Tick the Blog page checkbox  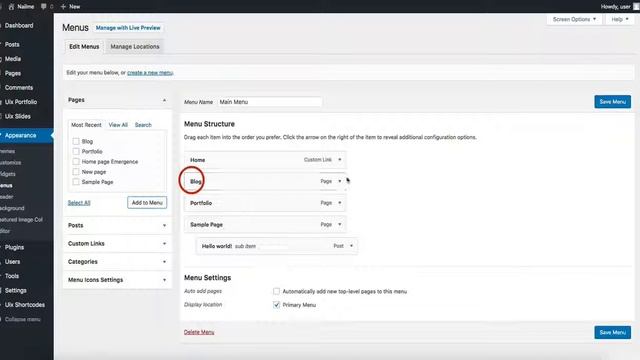click(x=76, y=141)
